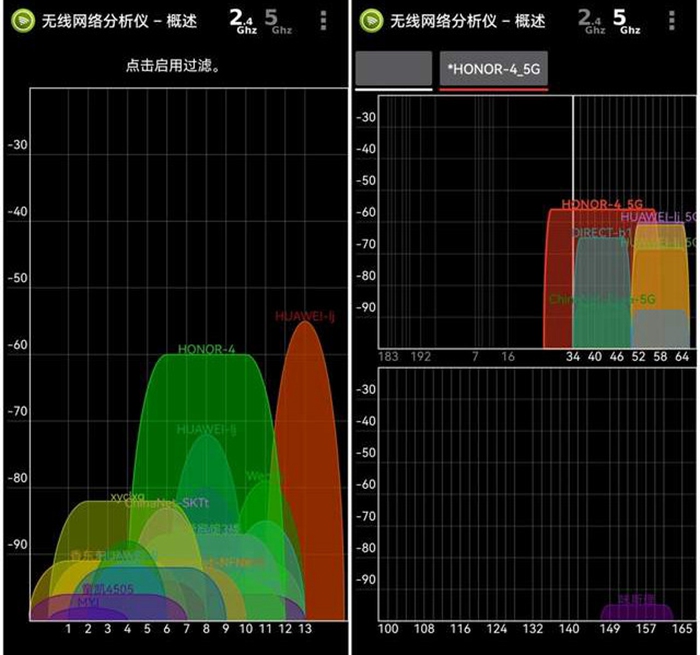Tap the green ChinaNet 5G network label
Screen dimensions: 700x655
click(x=602, y=299)
